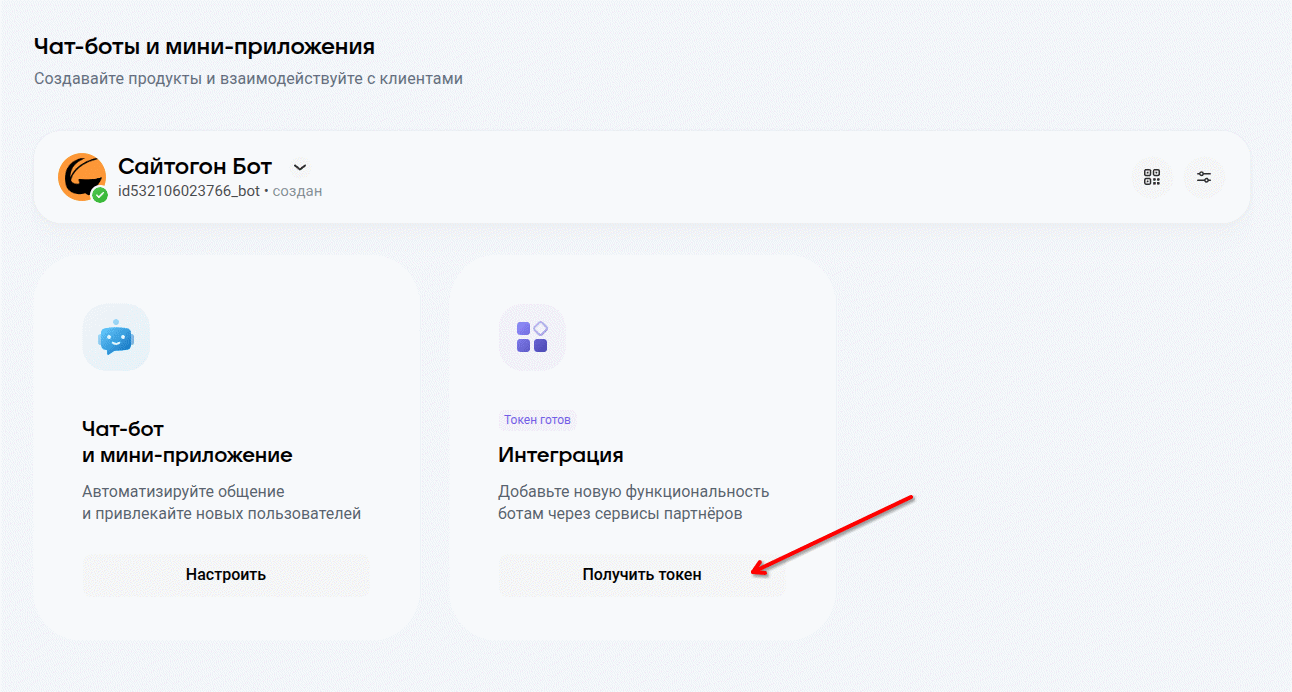
Task: Click the Чат-боты и мини-приложения heading
Action: [x=204, y=46]
